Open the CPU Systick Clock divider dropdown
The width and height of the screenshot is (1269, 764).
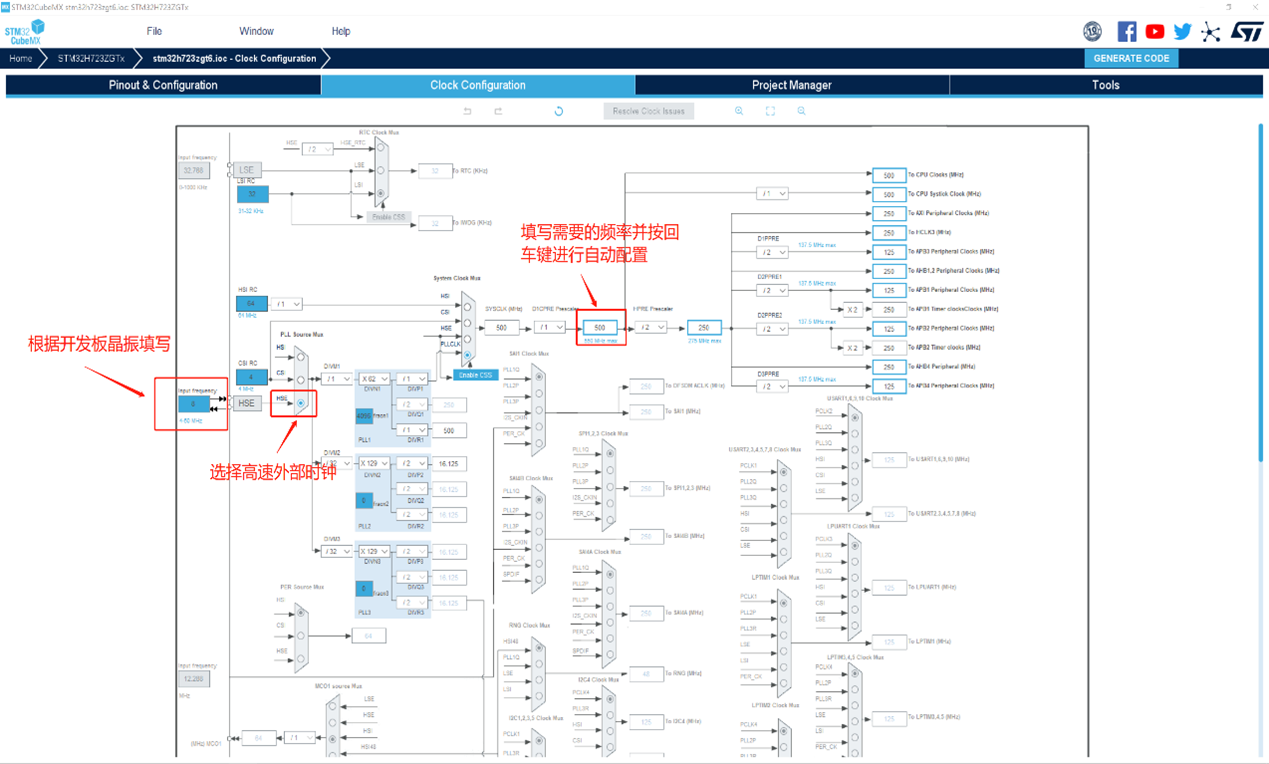772,194
